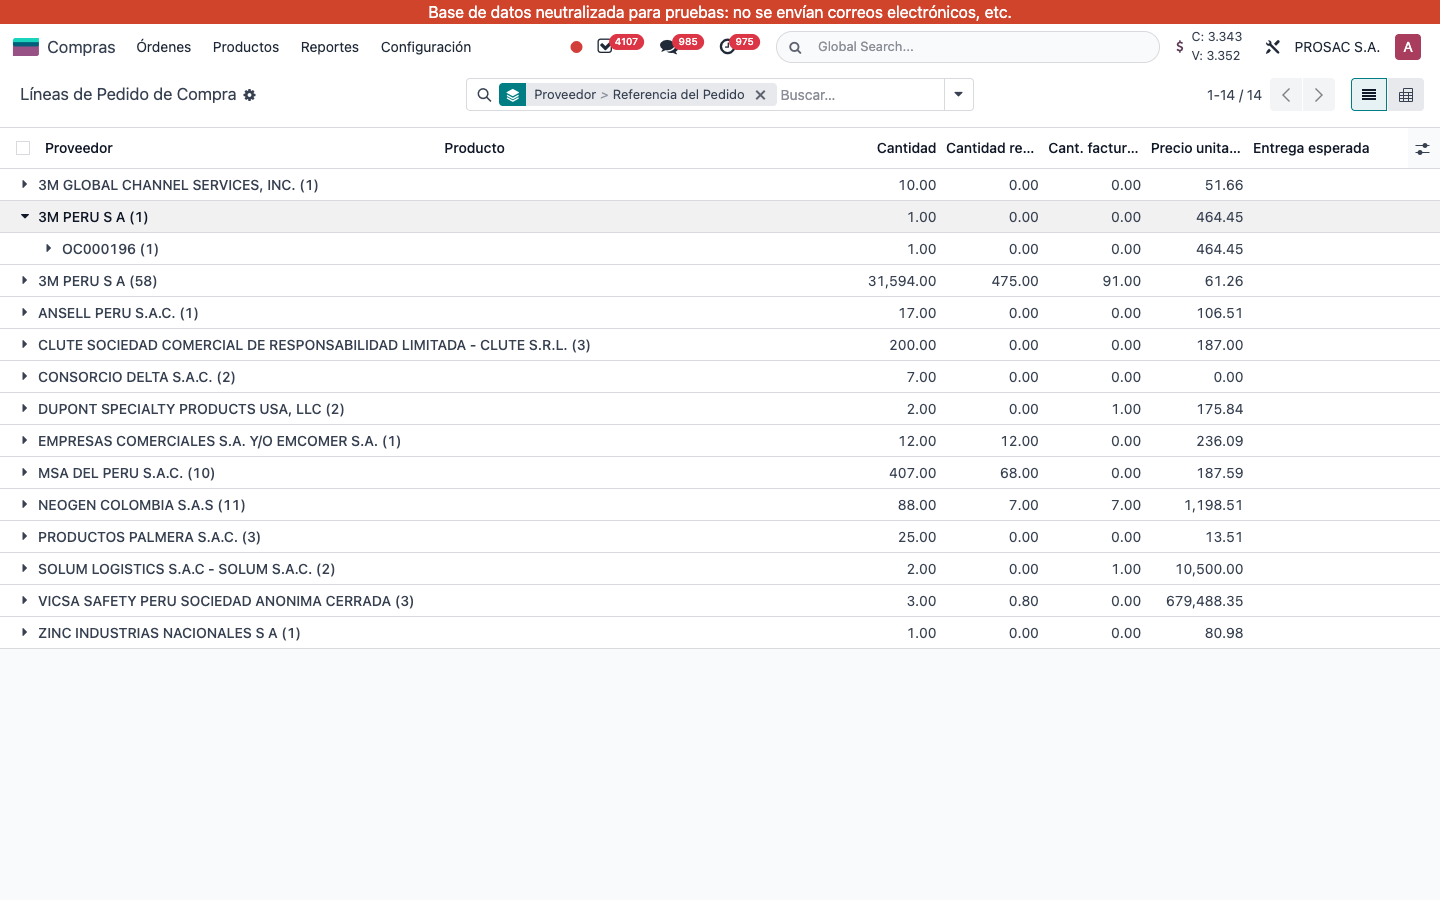1440x900 pixels.
Task: Click 1,198.51 price in NEOGEN row
Action: click(x=1213, y=505)
